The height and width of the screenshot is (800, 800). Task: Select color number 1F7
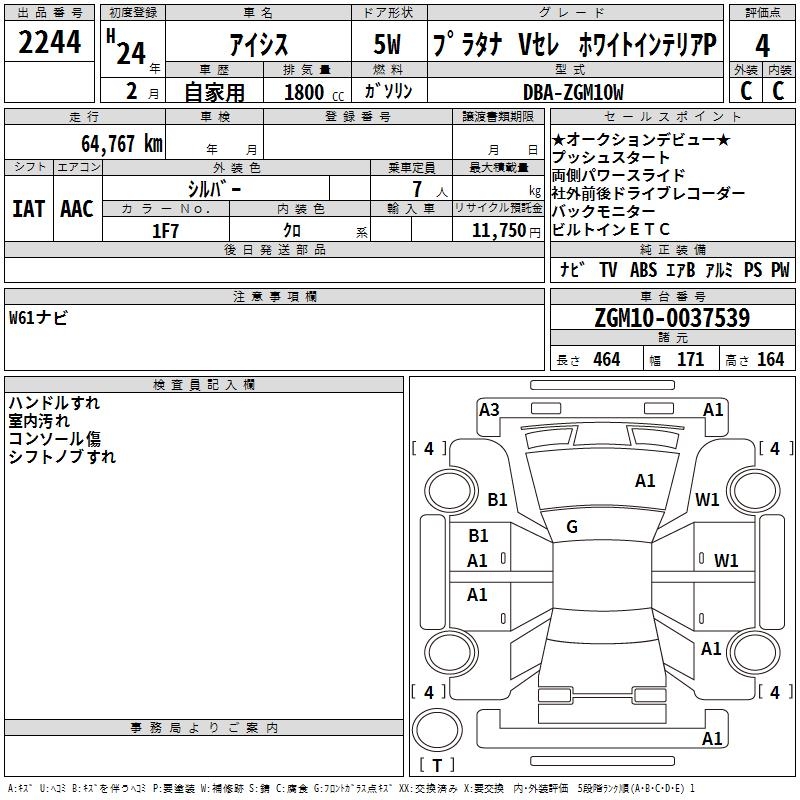[165, 231]
